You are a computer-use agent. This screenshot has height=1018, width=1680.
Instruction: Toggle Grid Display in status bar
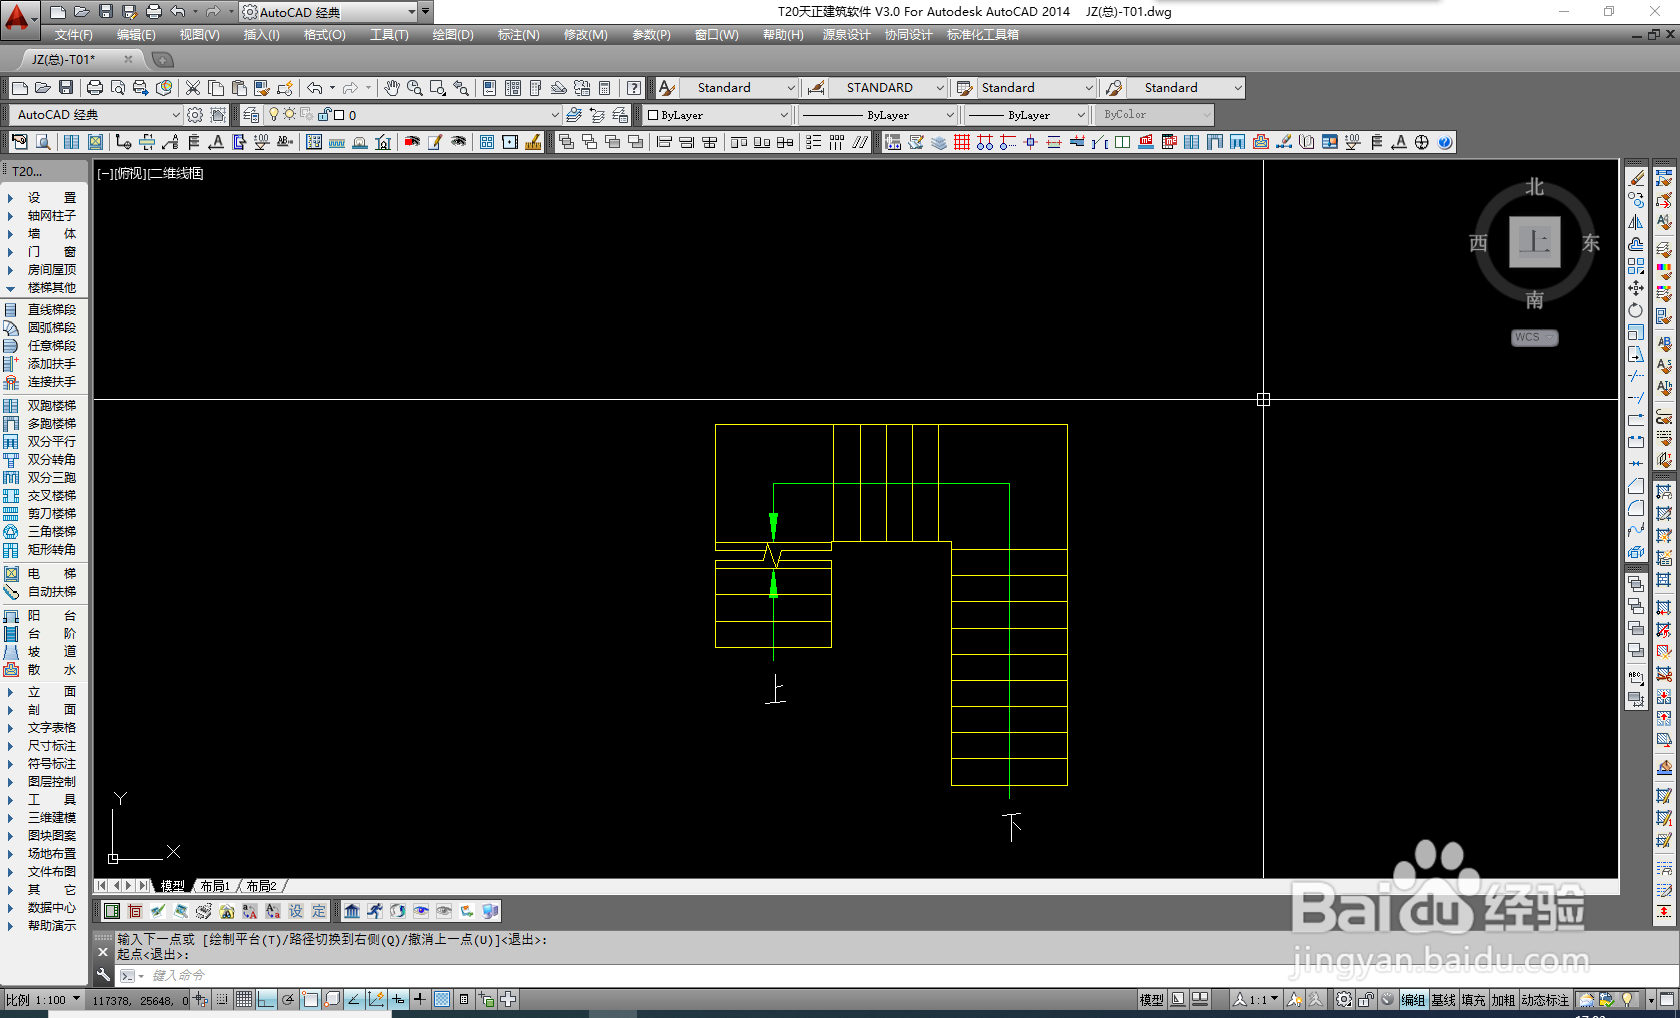[x=244, y=999]
